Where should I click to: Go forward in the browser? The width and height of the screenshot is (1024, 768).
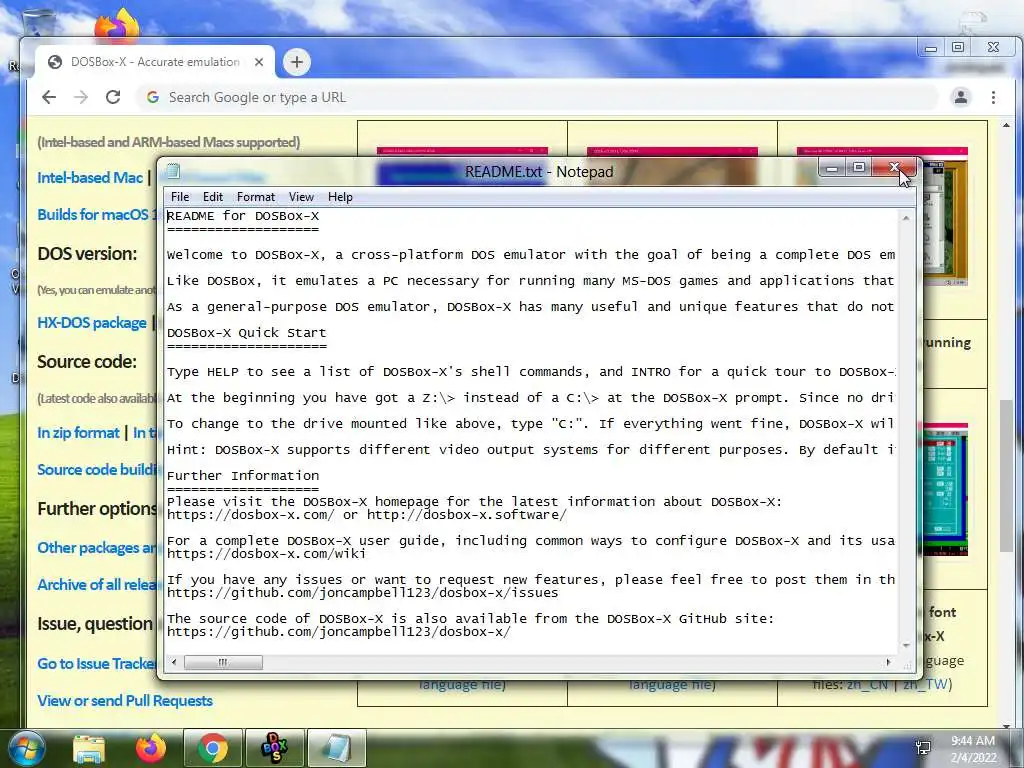point(81,97)
